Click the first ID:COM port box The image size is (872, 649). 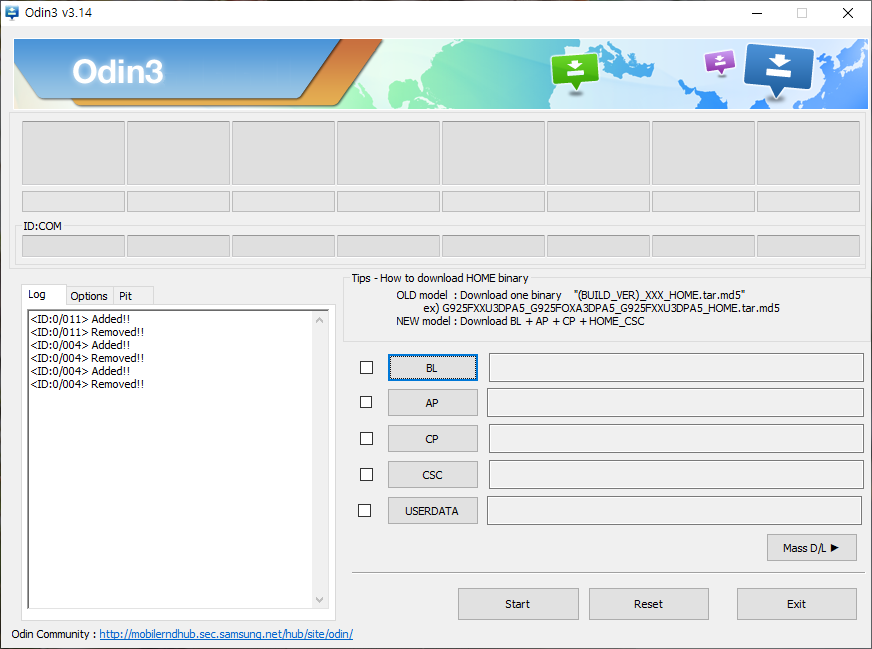[x=73, y=246]
